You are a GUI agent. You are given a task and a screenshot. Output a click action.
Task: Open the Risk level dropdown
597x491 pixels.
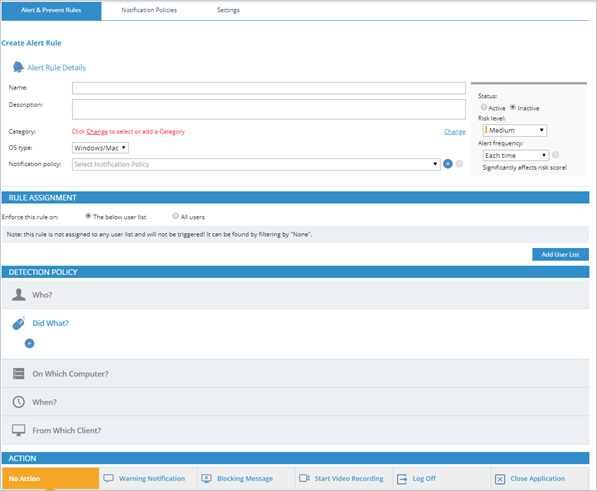515,130
